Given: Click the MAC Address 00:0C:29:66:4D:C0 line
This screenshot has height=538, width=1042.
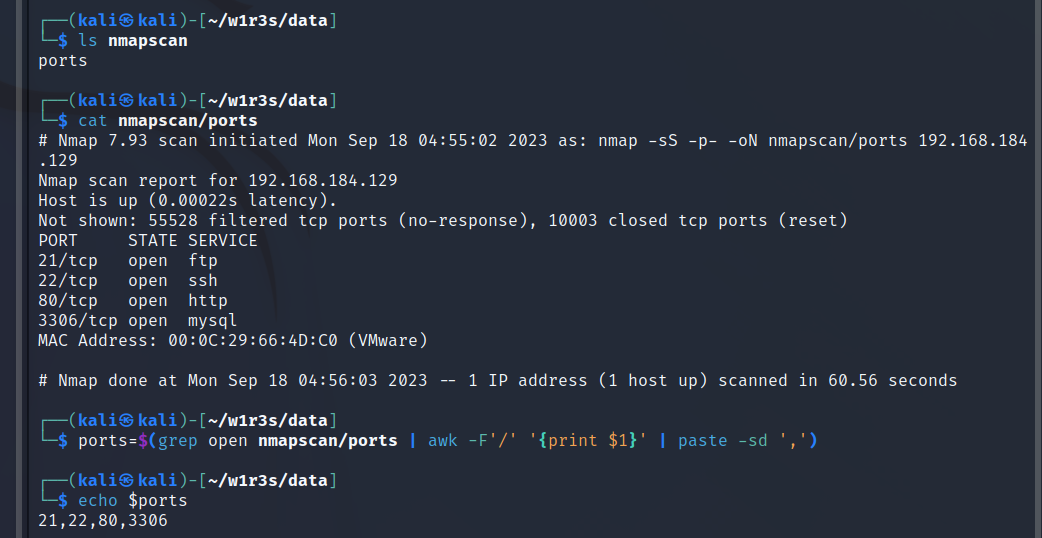Looking at the screenshot, I should 233,341.
